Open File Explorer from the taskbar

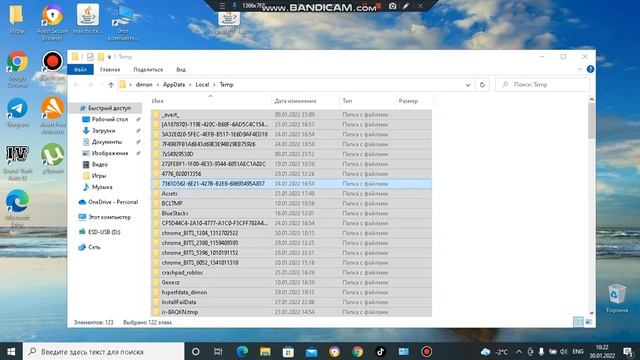tap(265, 351)
